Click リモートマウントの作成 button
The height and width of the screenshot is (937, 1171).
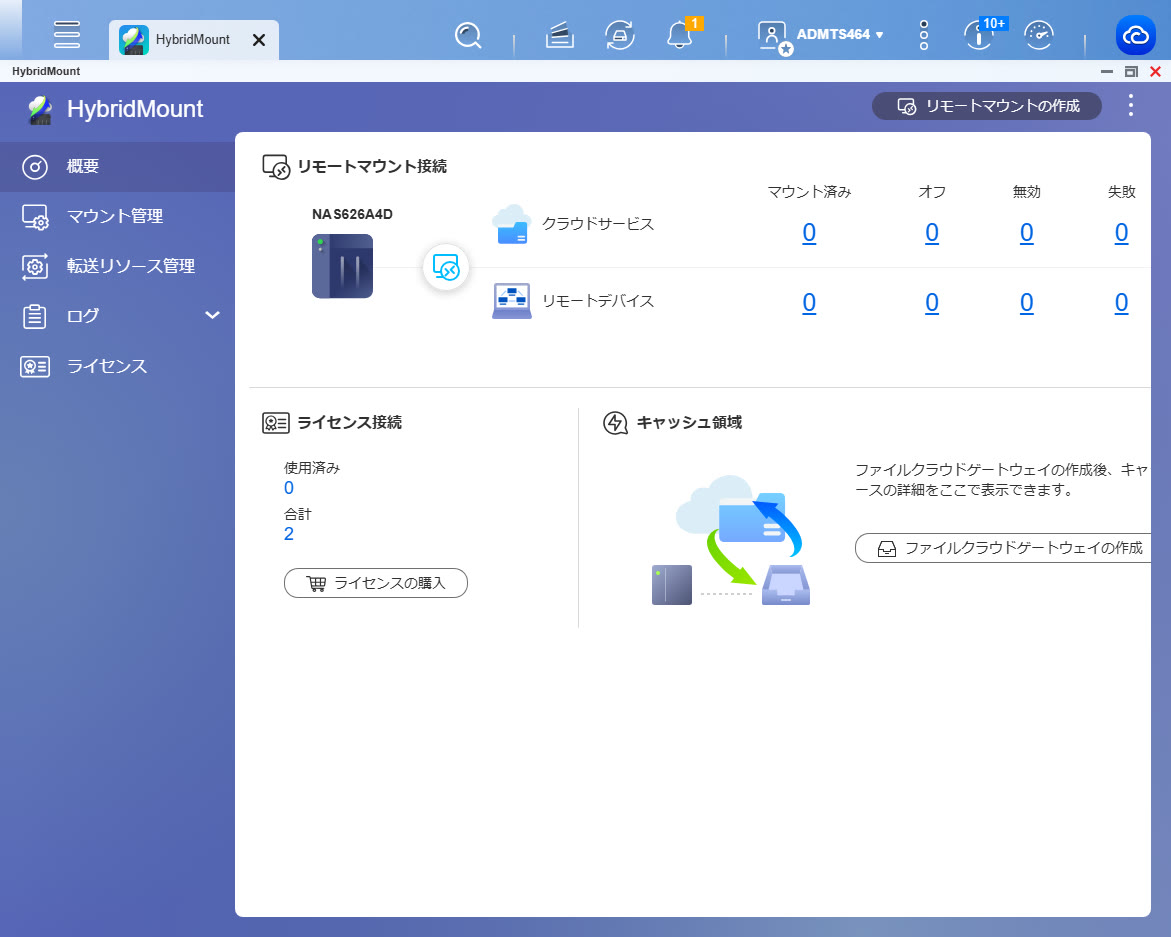987,106
